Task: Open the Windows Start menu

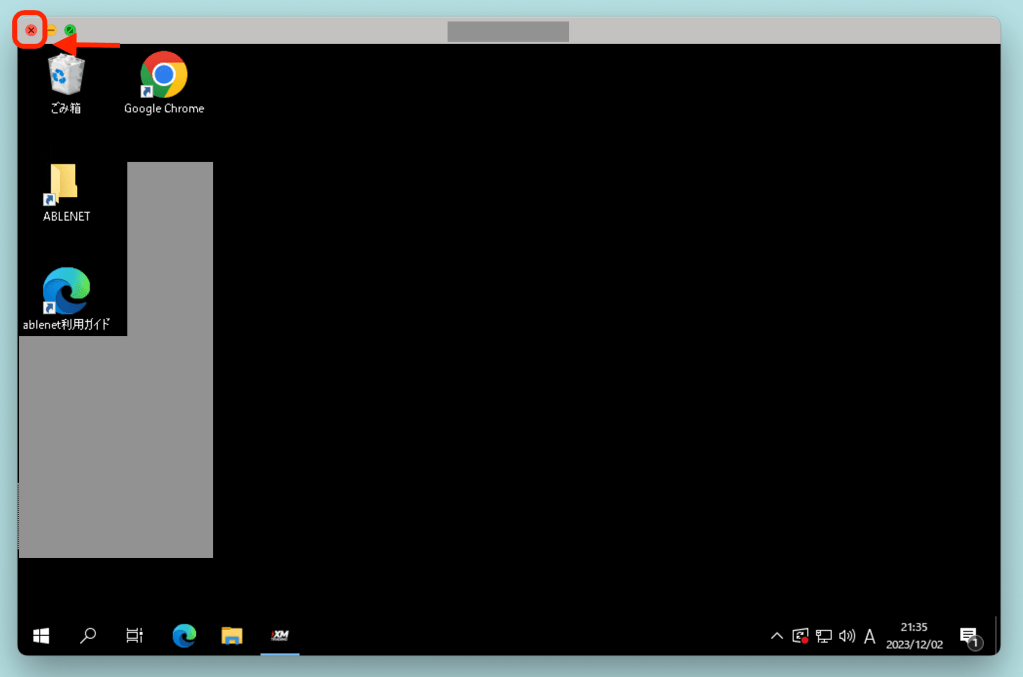Action: pyautogui.click(x=42, y=635)
